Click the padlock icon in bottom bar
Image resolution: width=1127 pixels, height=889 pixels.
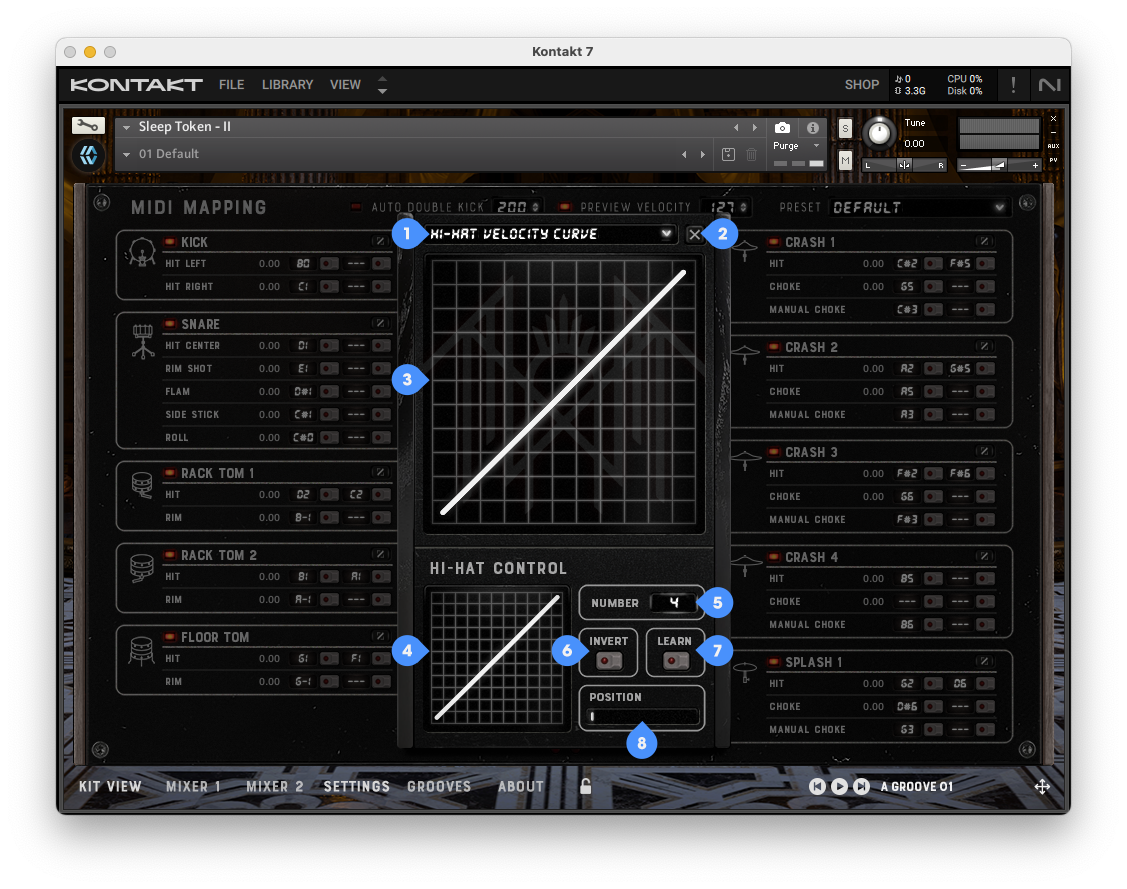pos(586,787)
